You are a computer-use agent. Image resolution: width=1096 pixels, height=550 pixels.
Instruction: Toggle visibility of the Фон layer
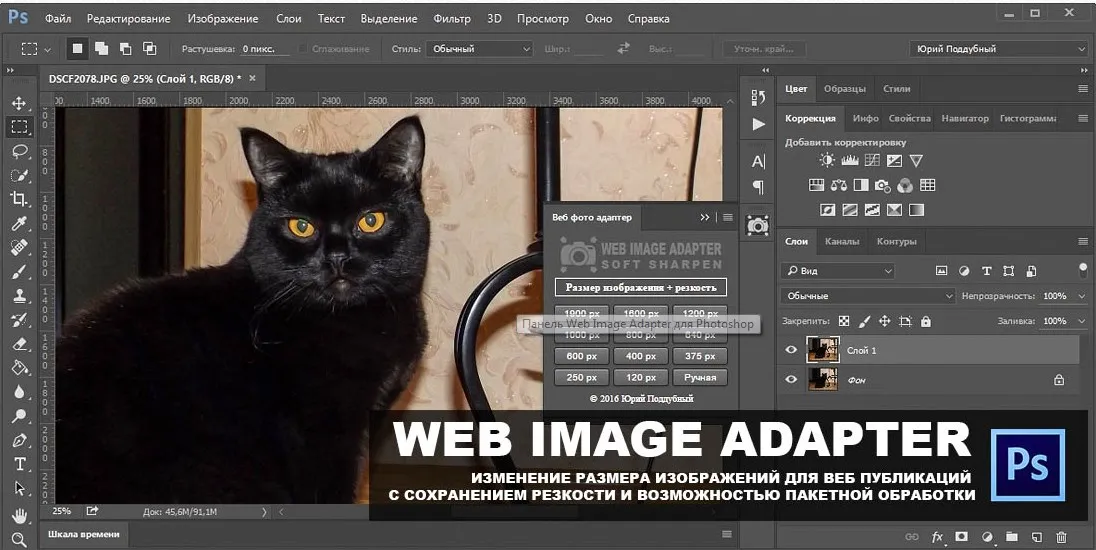[791, 380]
